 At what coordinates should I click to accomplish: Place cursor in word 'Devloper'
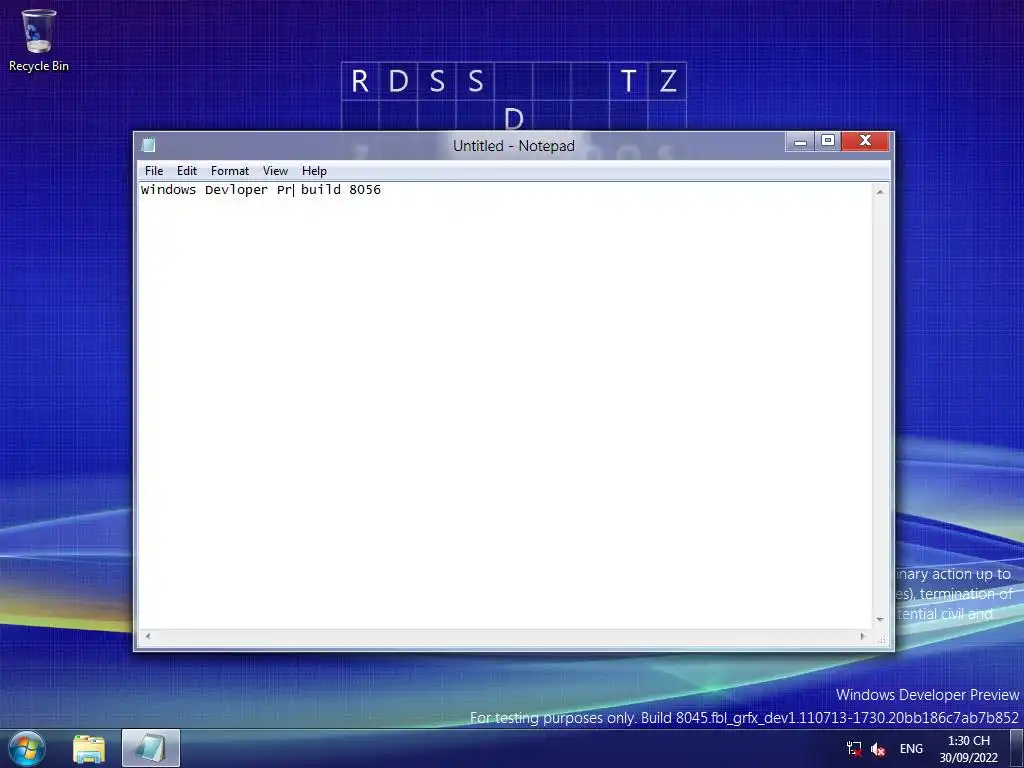point(236,190)
